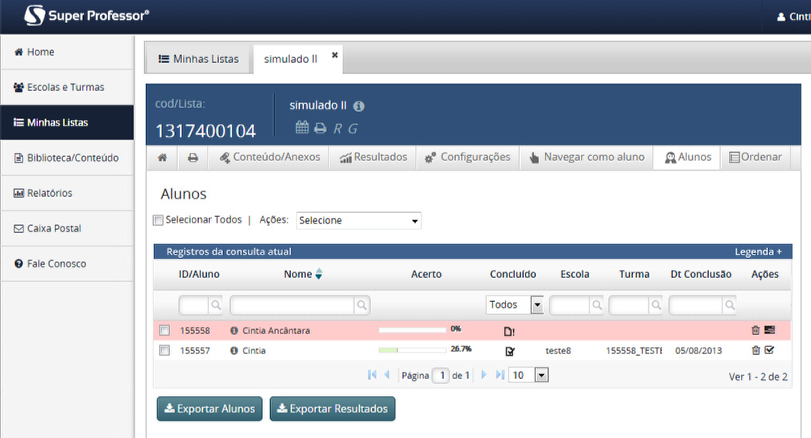Open the Concluído Todos filter dropdown
Viewport: 811px width, 438px height.
coord(514,305)
